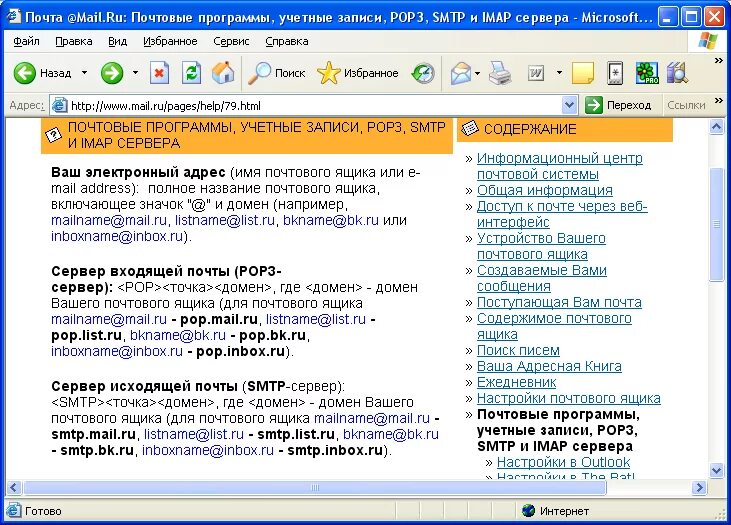Click the vertical scrollbar thumb
The width and height of the screenshot is (731, 525).
point(717,224)
